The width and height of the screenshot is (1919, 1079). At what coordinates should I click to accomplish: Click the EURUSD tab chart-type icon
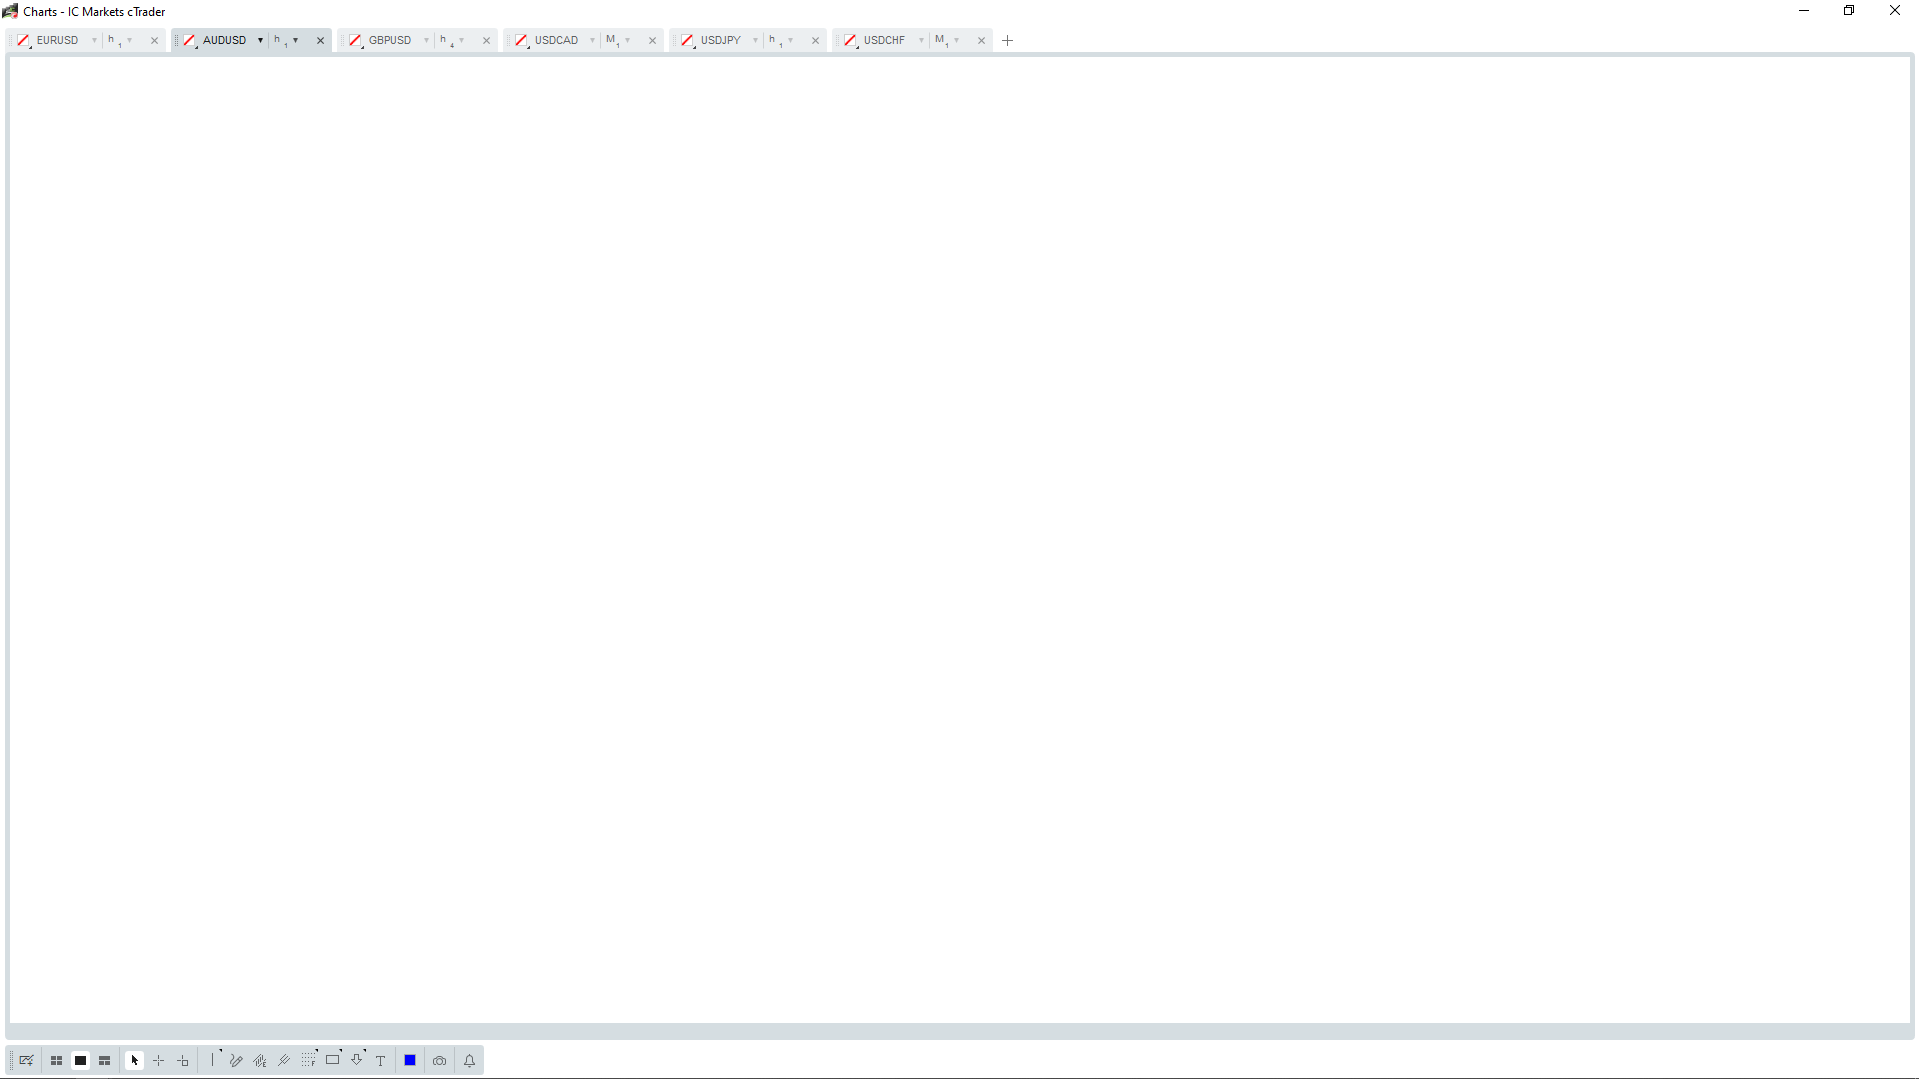click(x=24, y=41)
